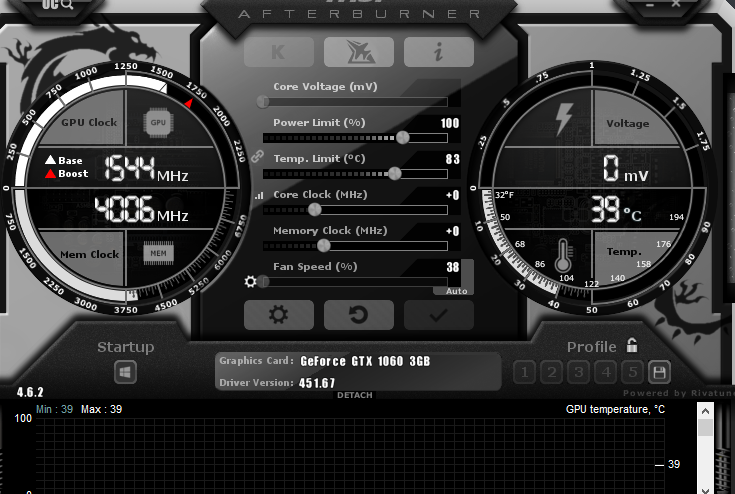Click the graph scrollbar up arrow
The width and height of the screenshot is (735, 494).
pyautogui.click(x=706, y=411)
